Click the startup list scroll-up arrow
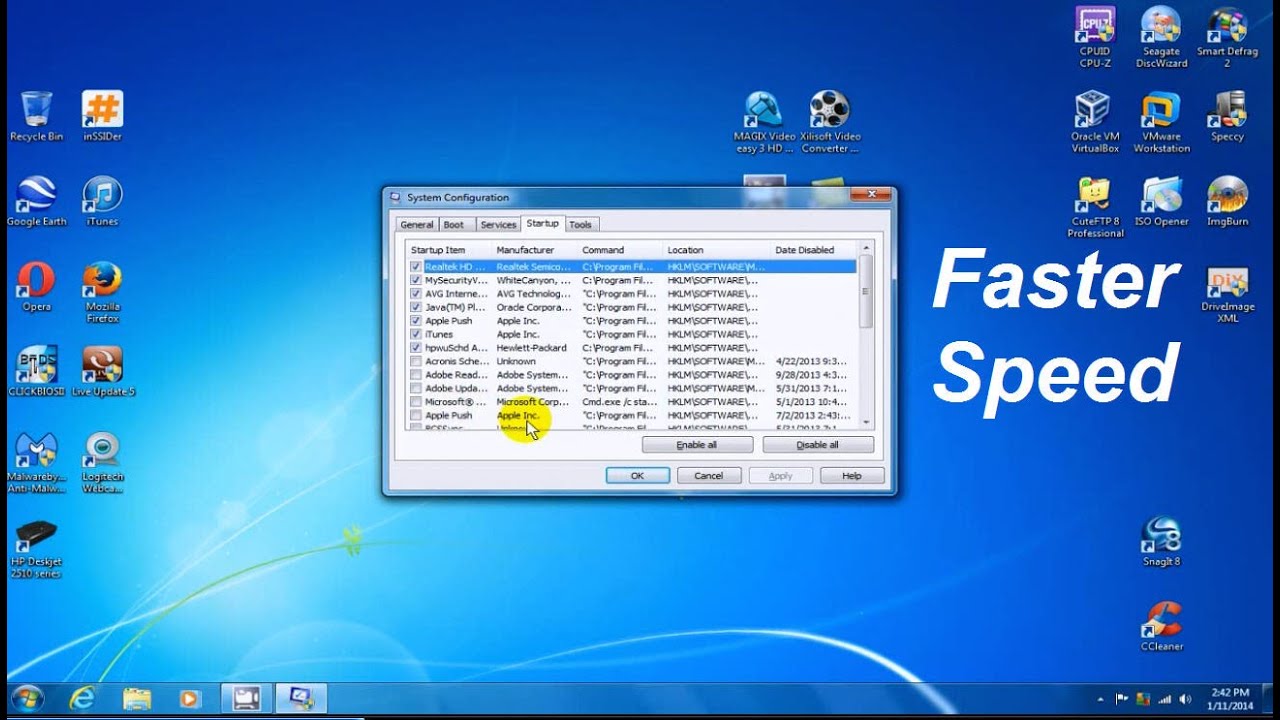1280x720 pixels. click(866, 247)
